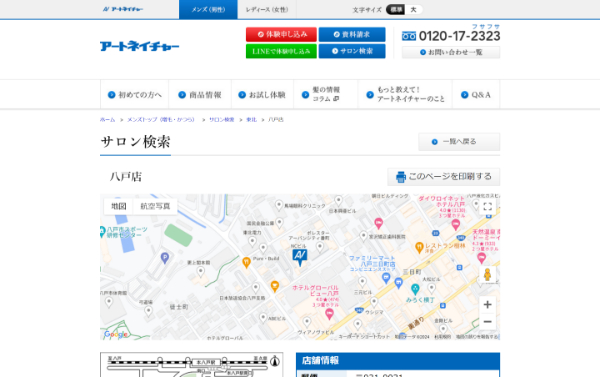Go to 東北 breadcrumb link

pyautogui.click(x=251, y=120)
